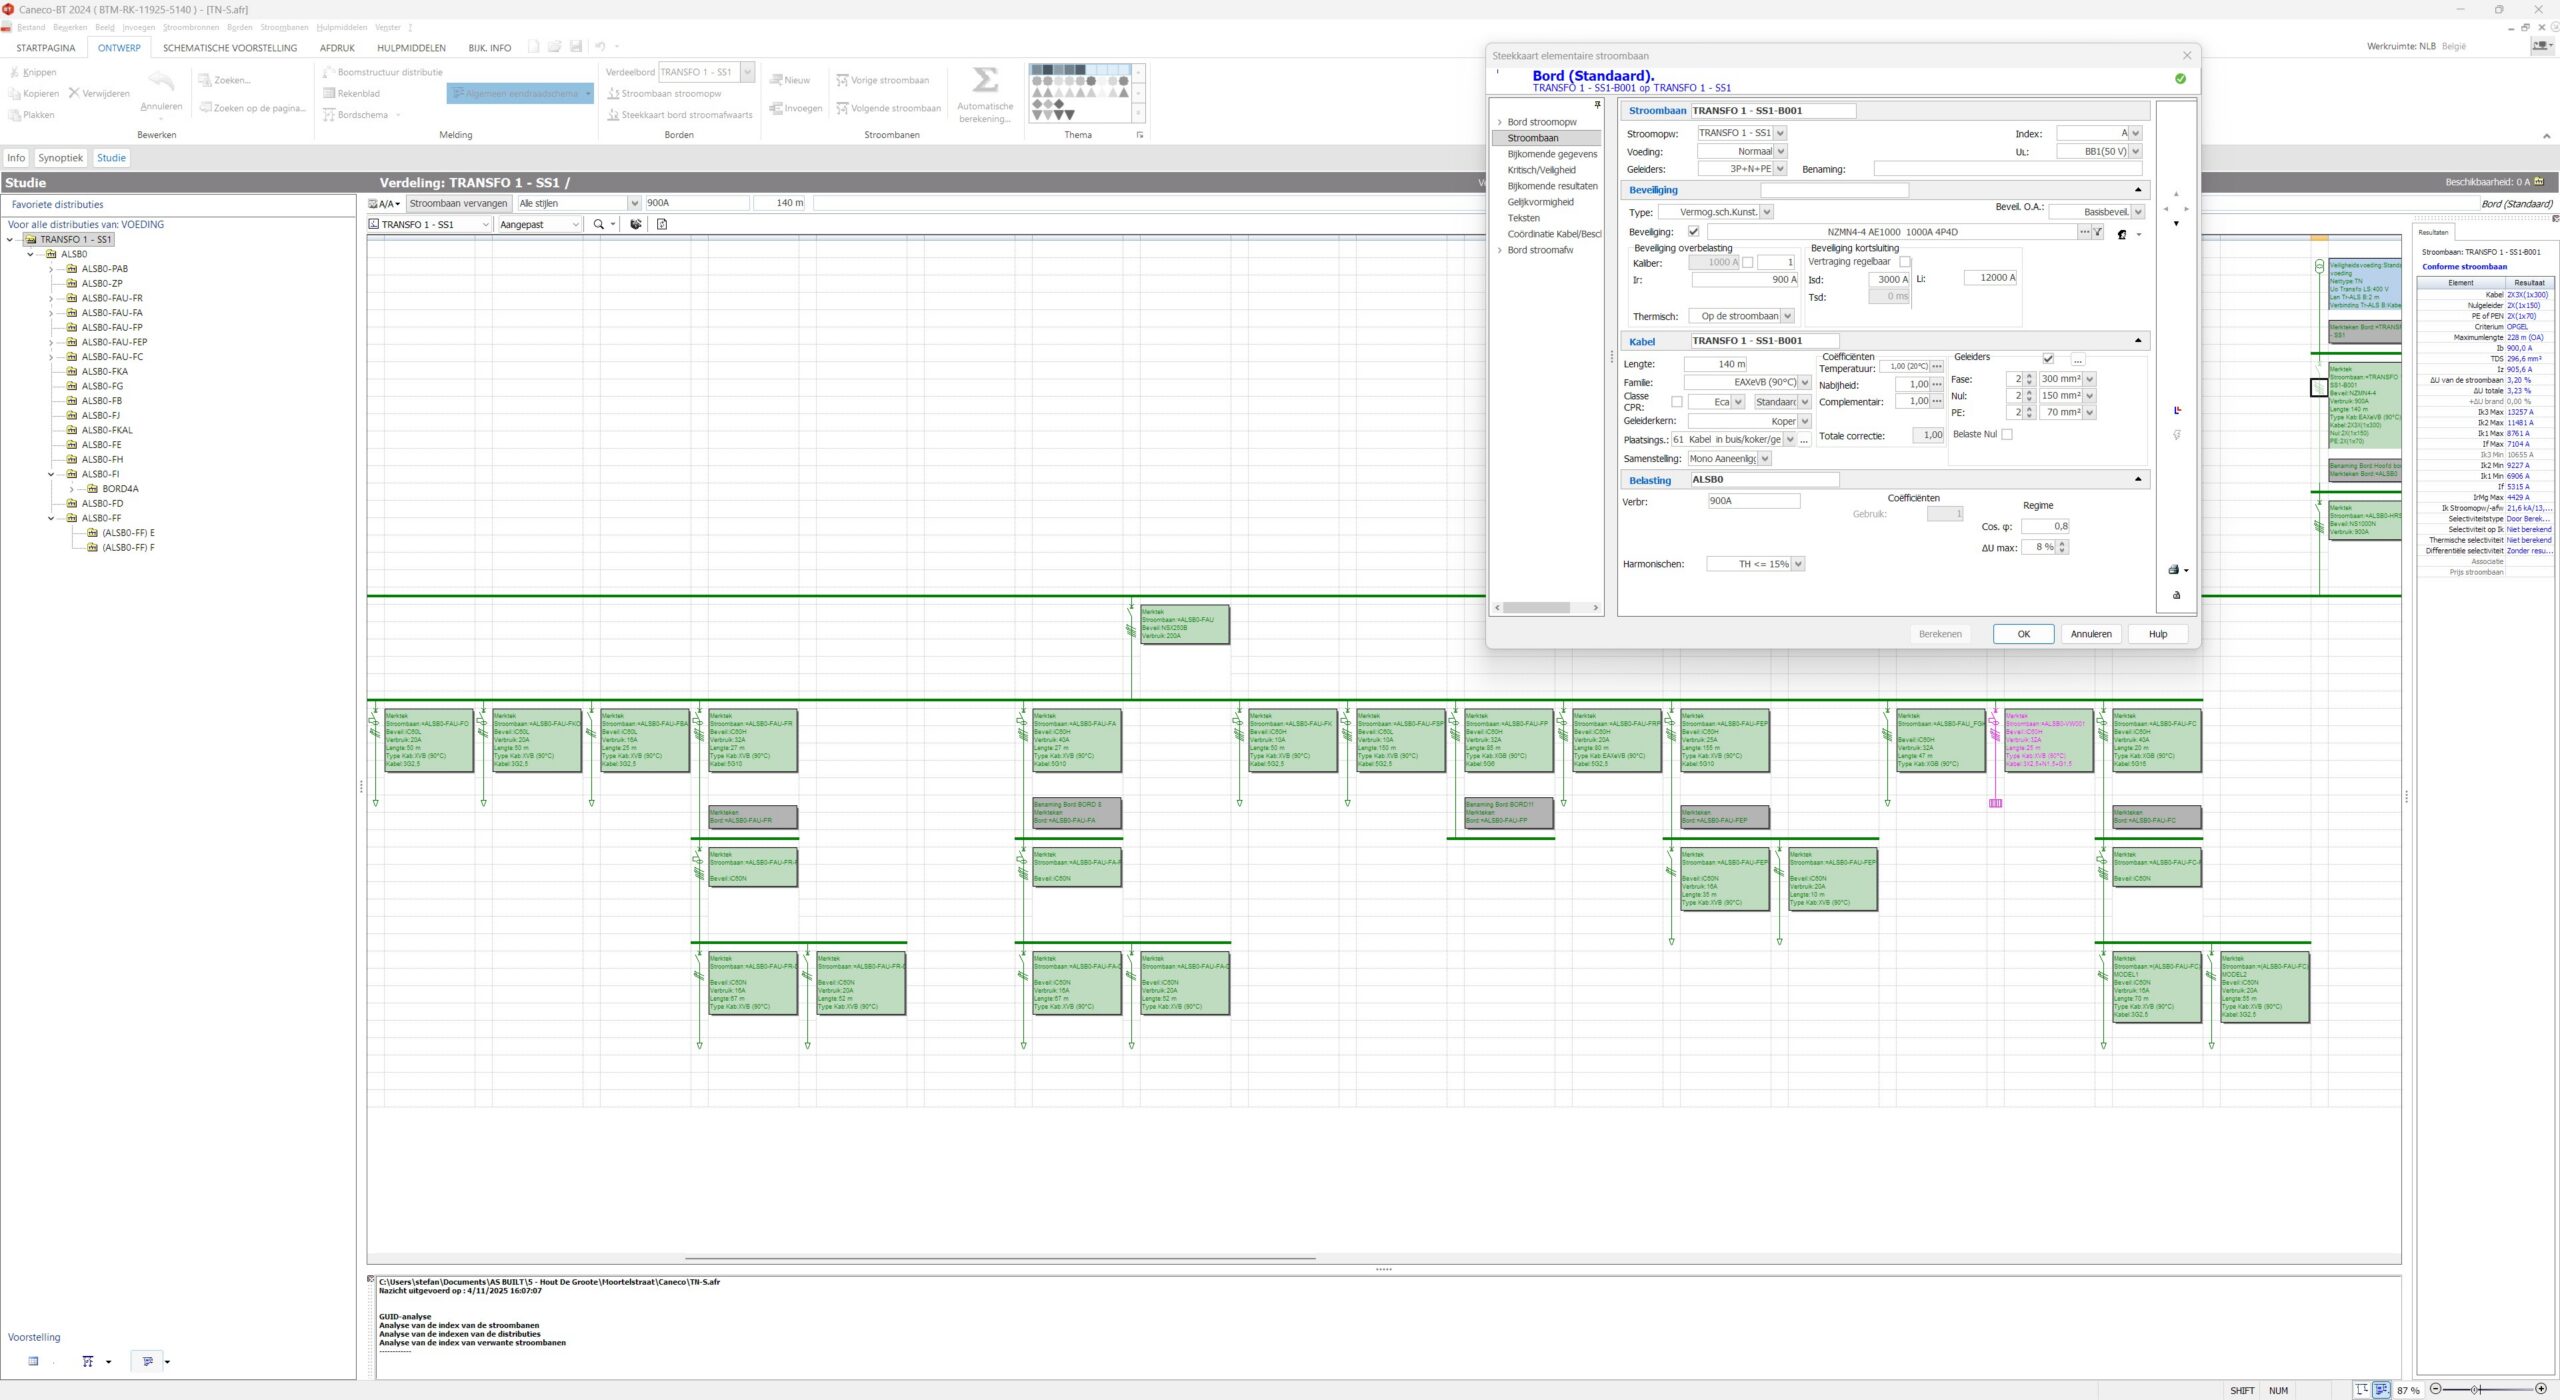Switch to SCHEMATISCHE VOORSTELLING ribbon tab
This screenshot has width=2560, height=1400.
(230, 48)
